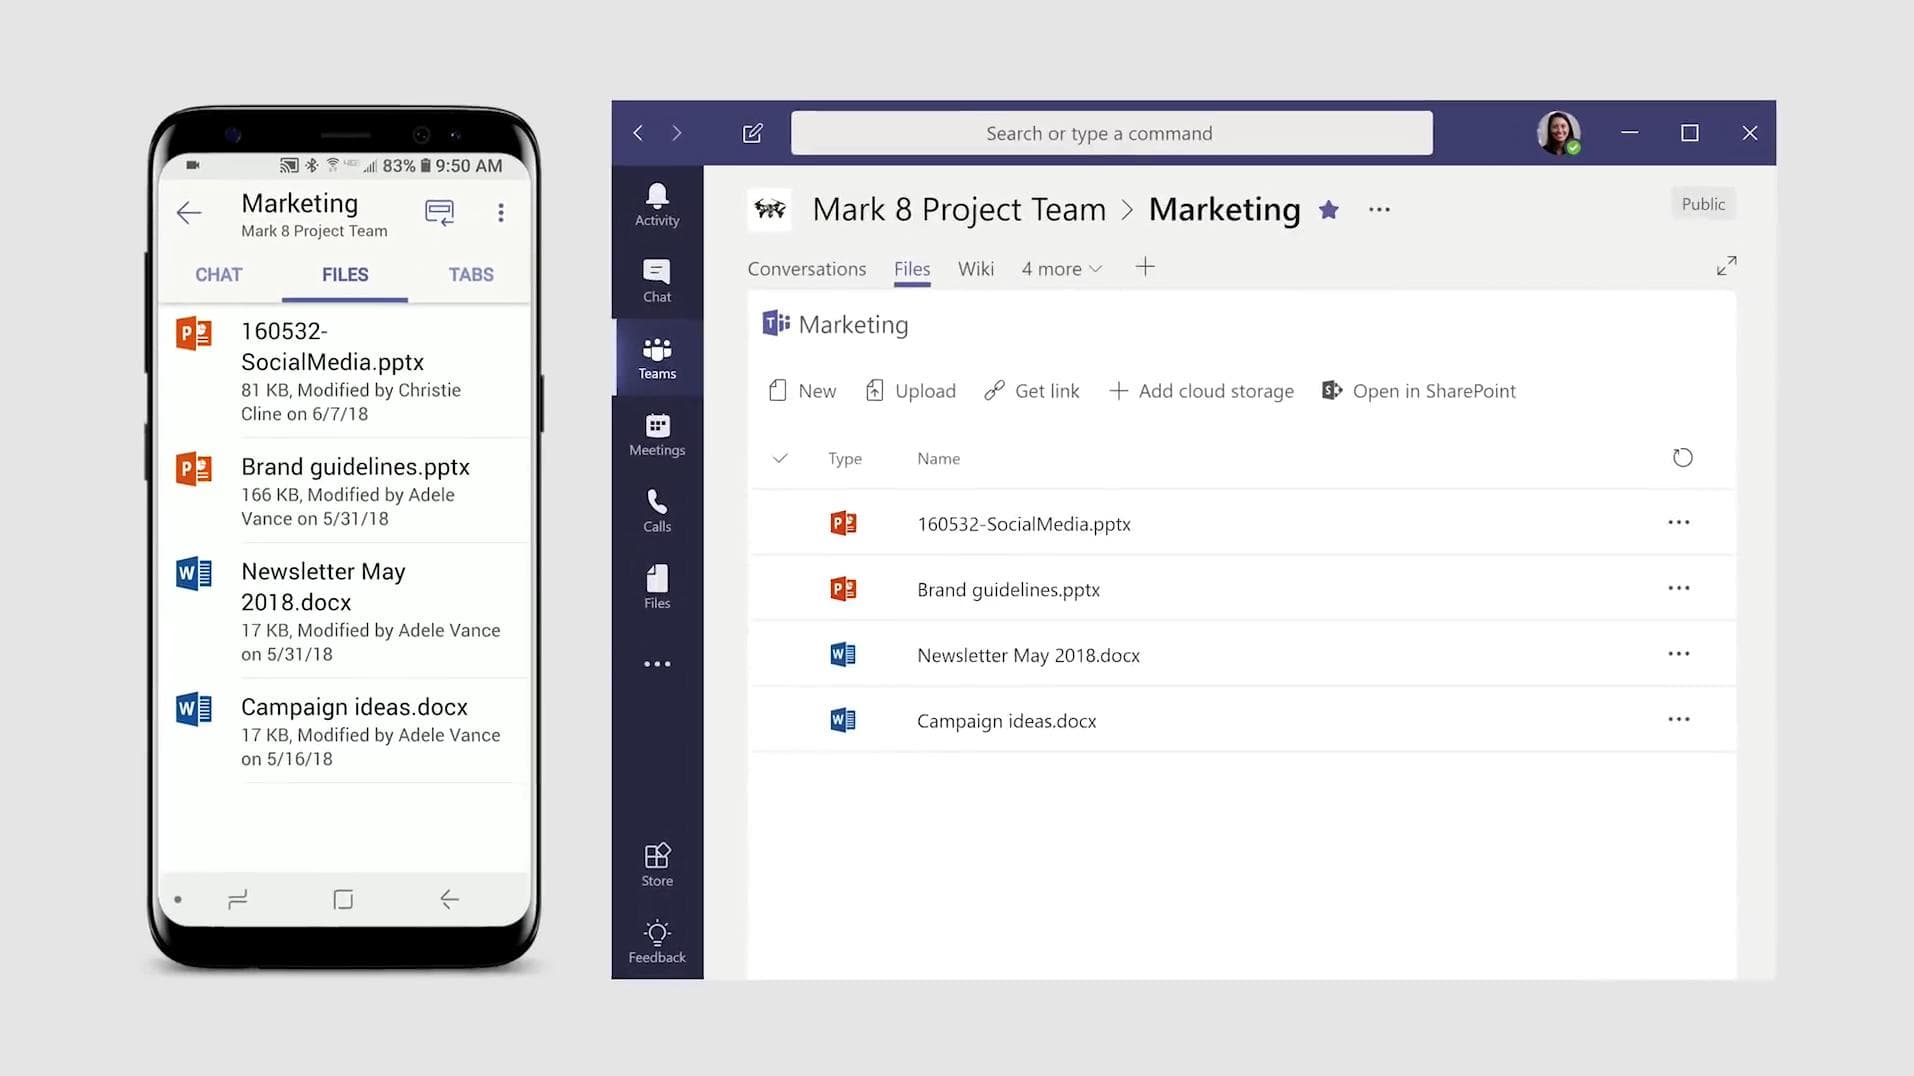Open more options for Brand guidelines.pptx

(x=1678, y=588)
